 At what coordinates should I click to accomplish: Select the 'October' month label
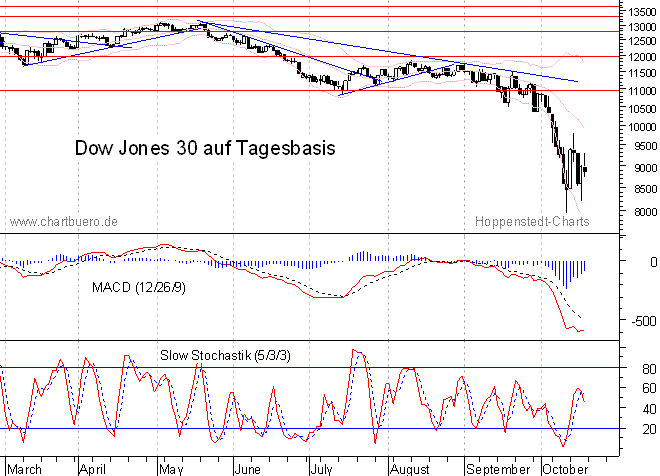tap(565, 469)
